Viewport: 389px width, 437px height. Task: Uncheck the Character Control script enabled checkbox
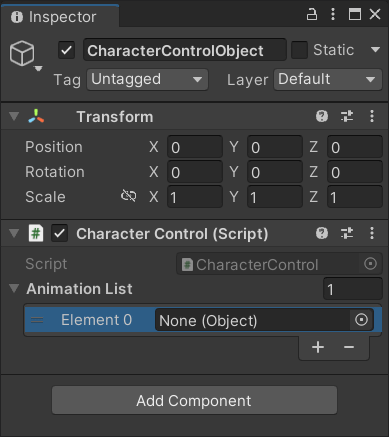[x=59, y=233]
